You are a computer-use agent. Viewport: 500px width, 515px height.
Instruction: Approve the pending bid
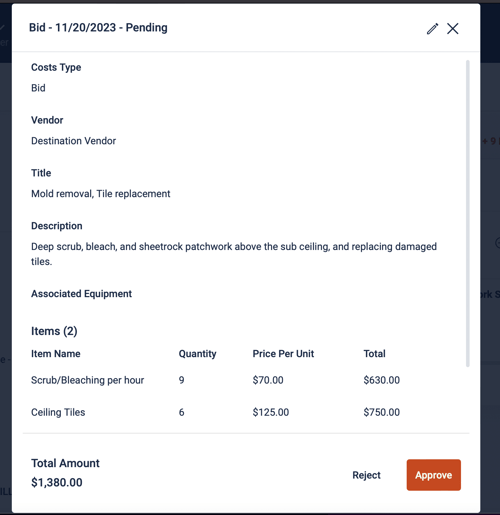(434, 475)
